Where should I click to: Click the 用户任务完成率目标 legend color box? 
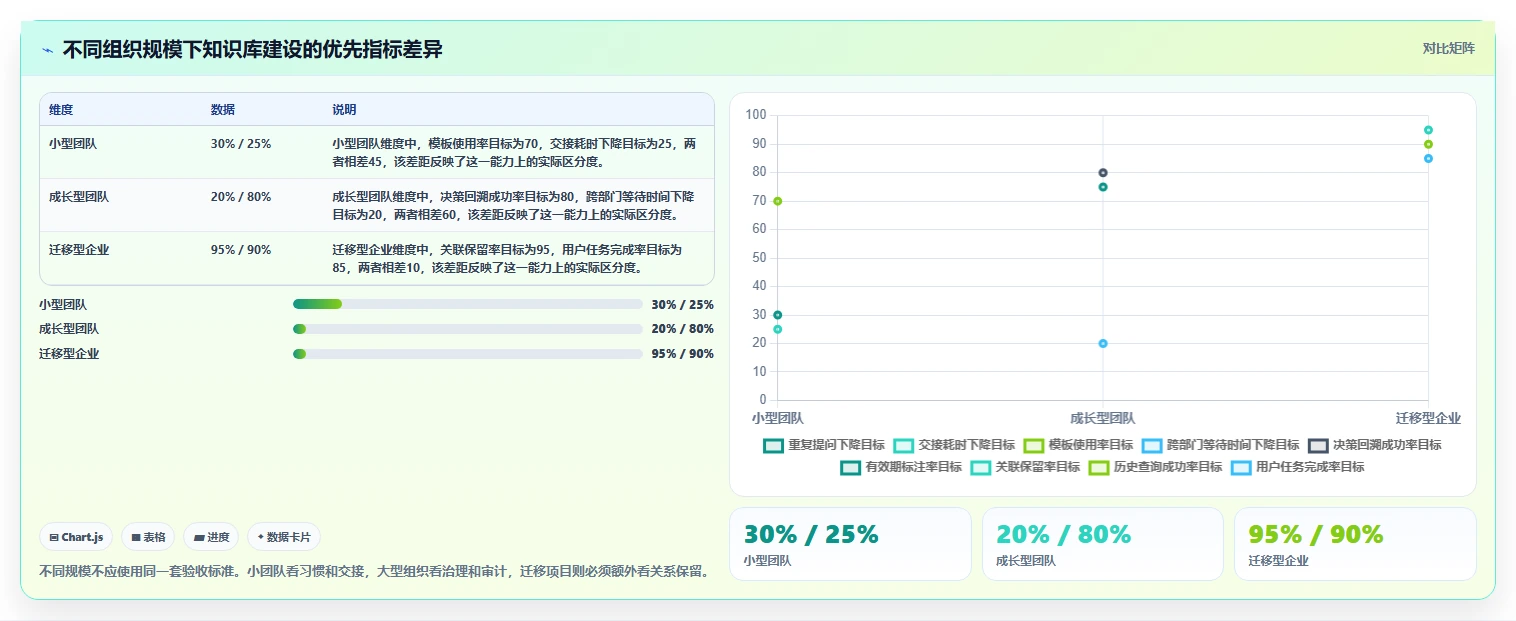coord(1241,467)
